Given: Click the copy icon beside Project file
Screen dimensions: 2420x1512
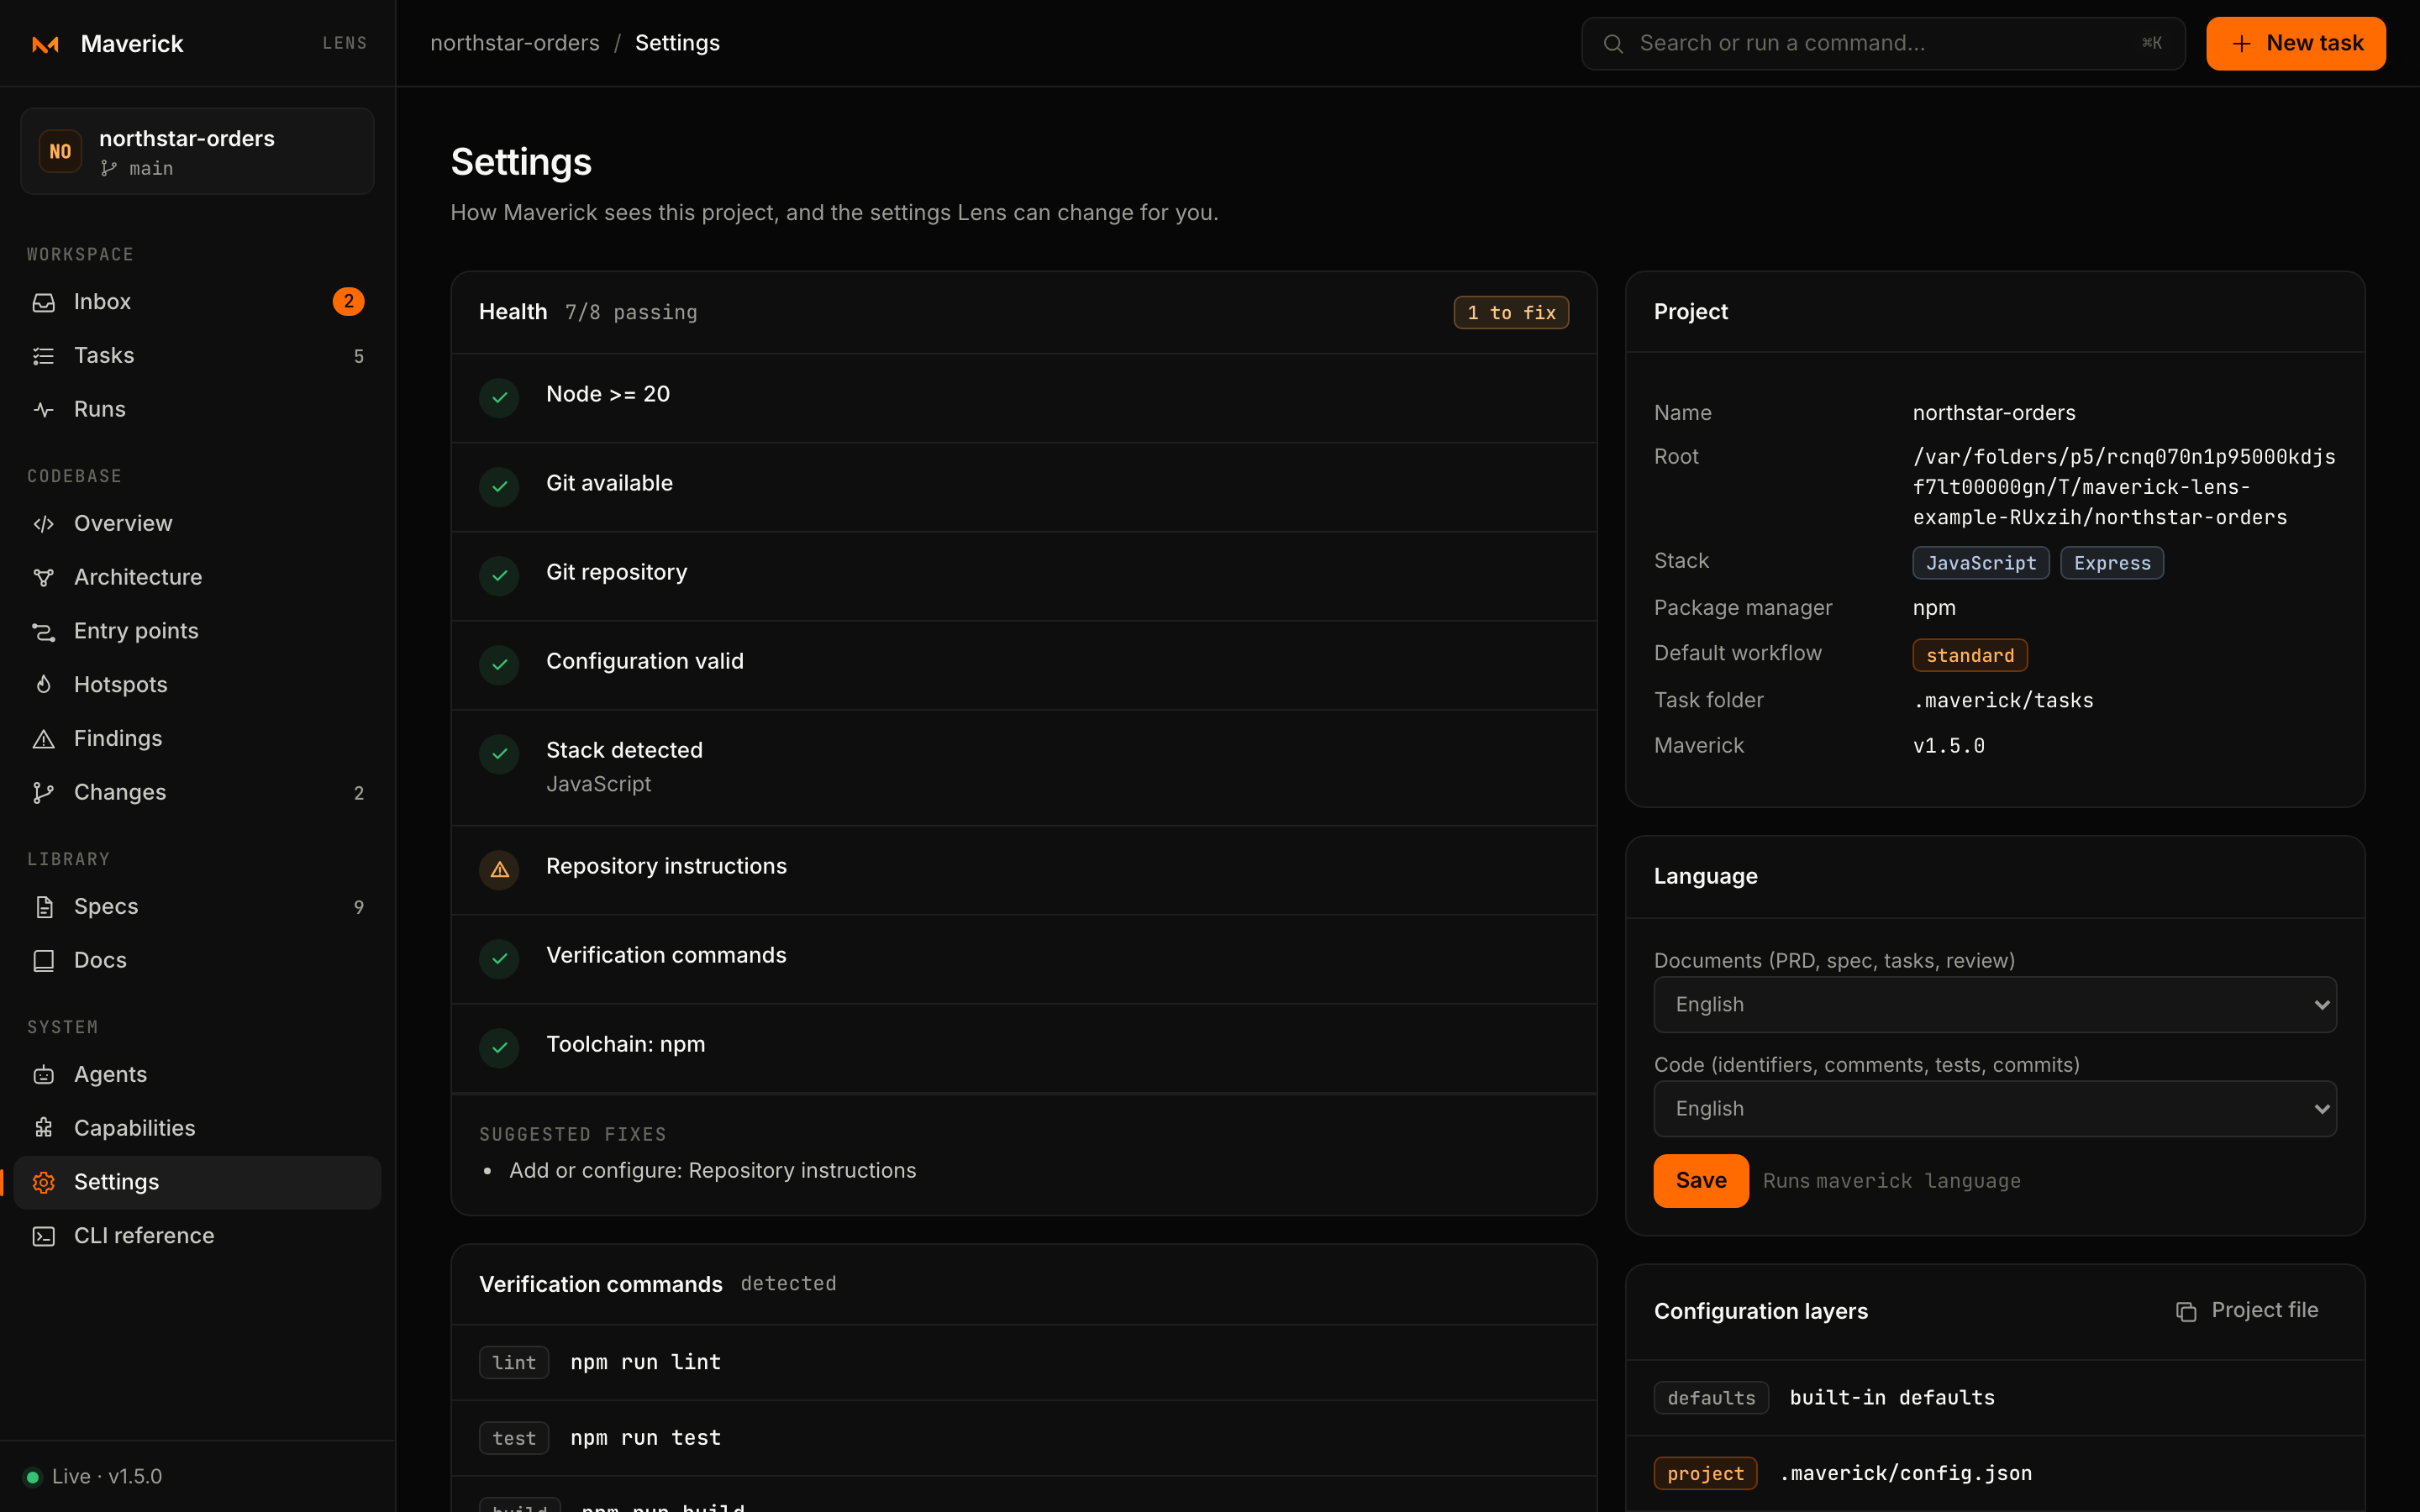Looking at the screenshot, I should (x=2186, y=1311).
